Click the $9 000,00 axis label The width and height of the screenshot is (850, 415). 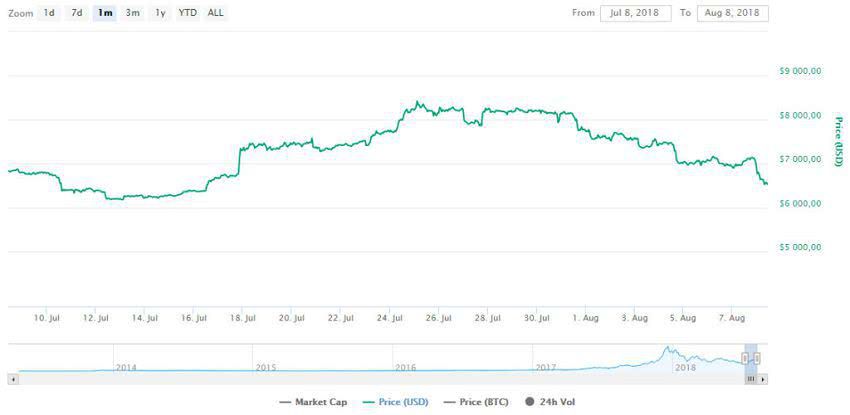[800, 70]
